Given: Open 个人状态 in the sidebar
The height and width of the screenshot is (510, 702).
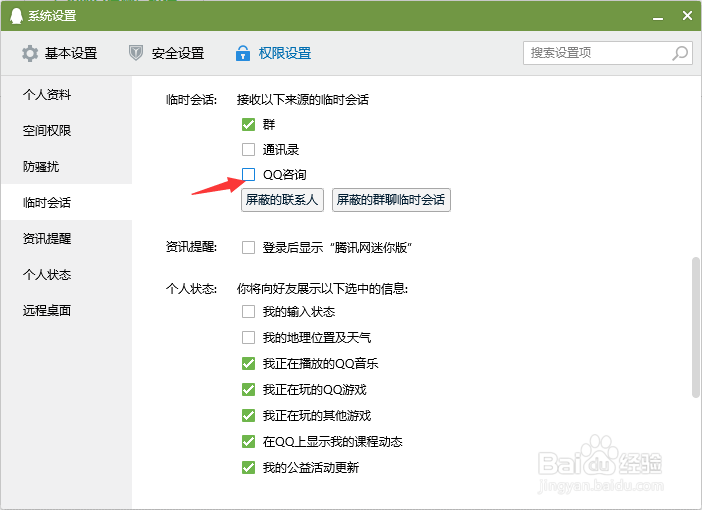Looking at the screenshot, I should point(66,274).
